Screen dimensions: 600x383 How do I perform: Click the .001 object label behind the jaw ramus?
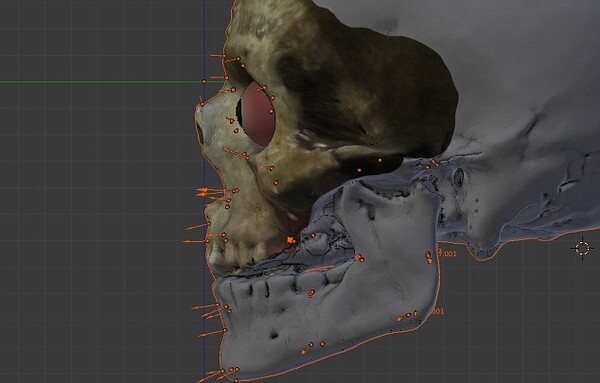point(447,253)
